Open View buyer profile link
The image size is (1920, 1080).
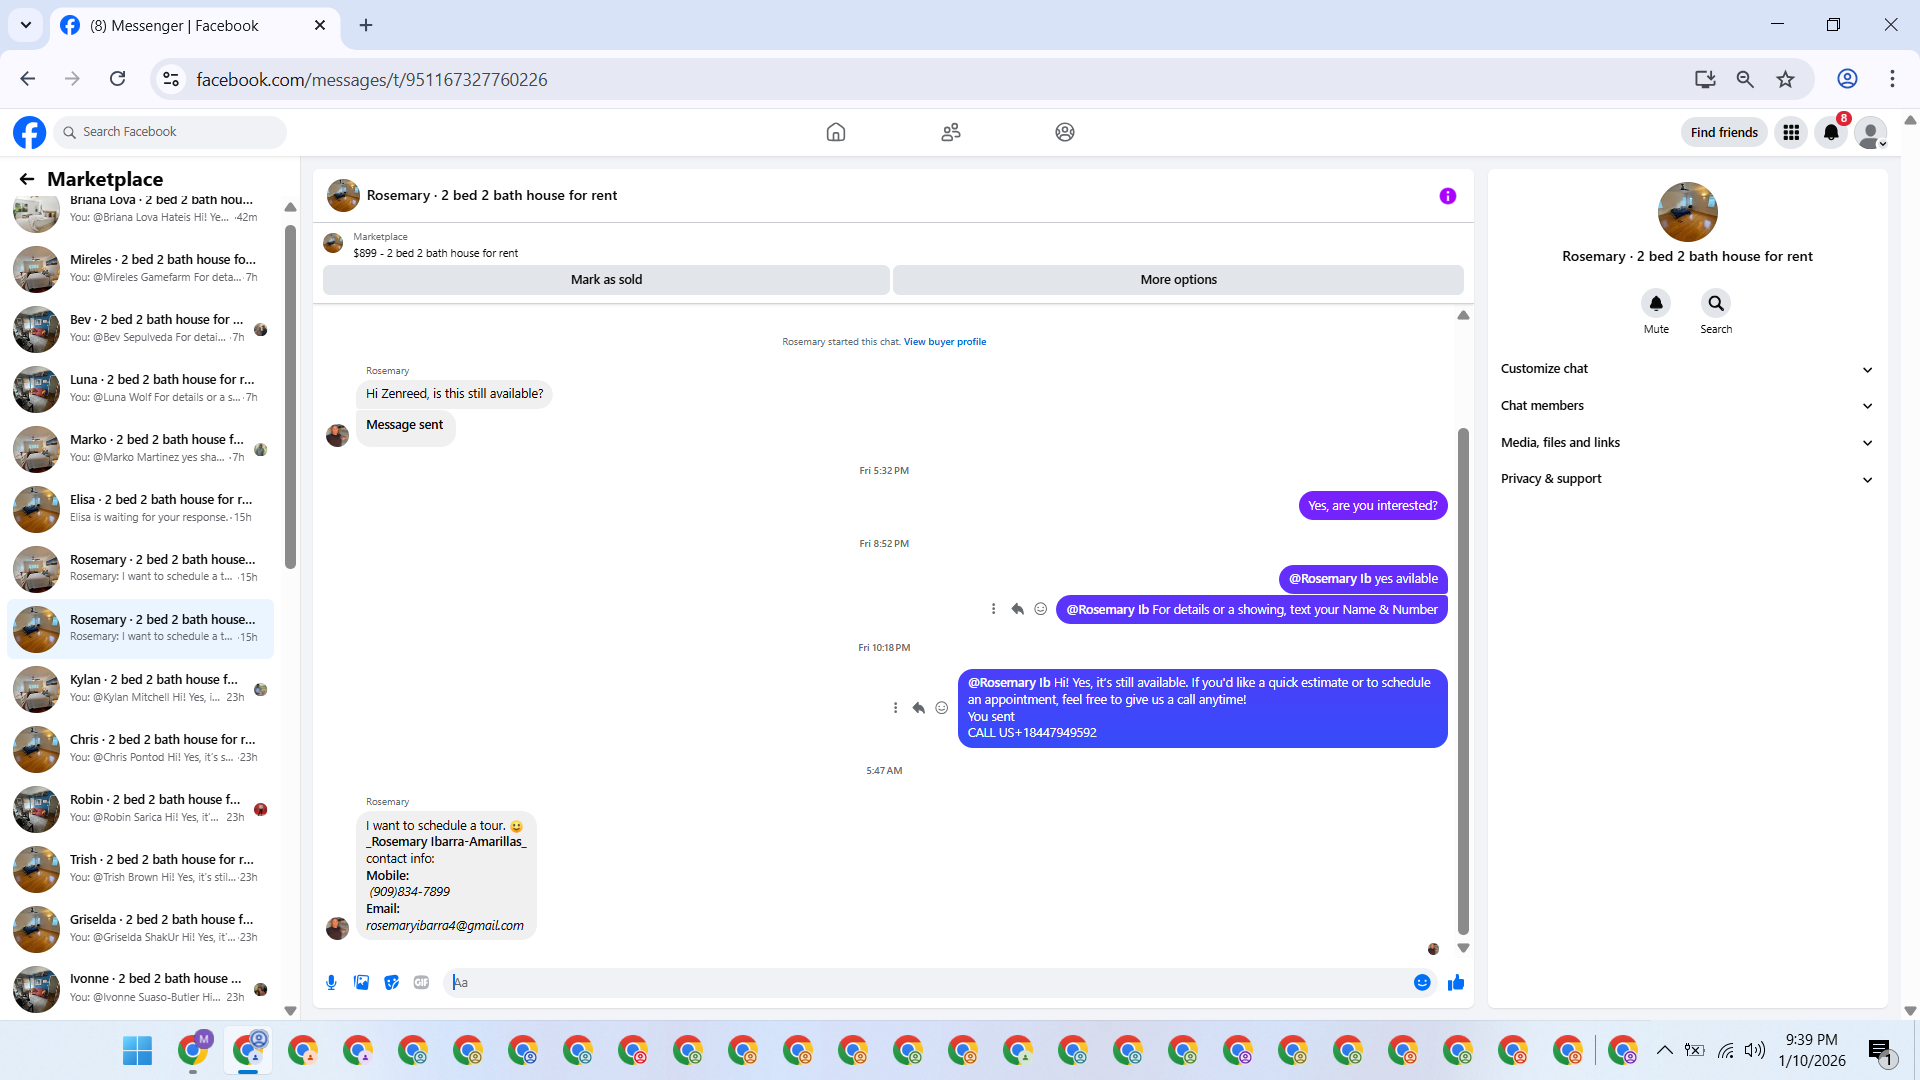[944, 342]
